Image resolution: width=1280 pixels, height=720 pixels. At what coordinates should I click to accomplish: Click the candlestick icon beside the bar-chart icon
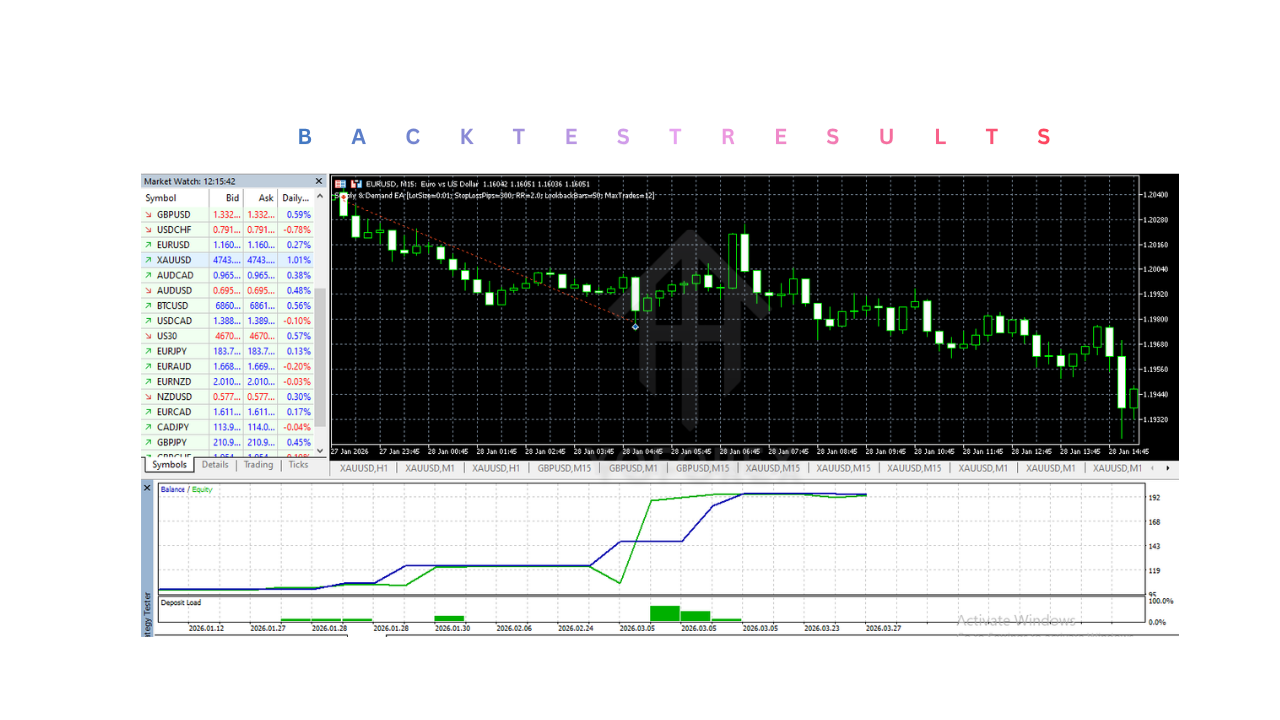pos(355,183)
